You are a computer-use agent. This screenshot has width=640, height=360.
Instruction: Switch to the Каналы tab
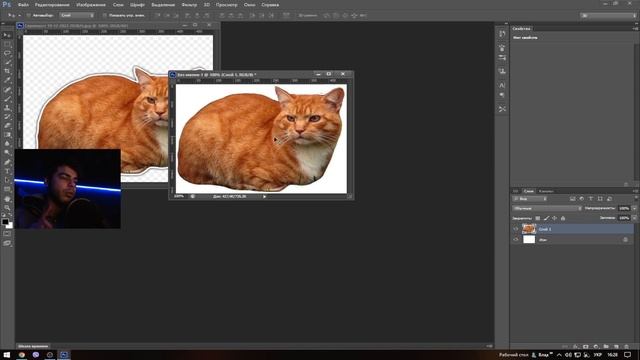click(546, 191)
